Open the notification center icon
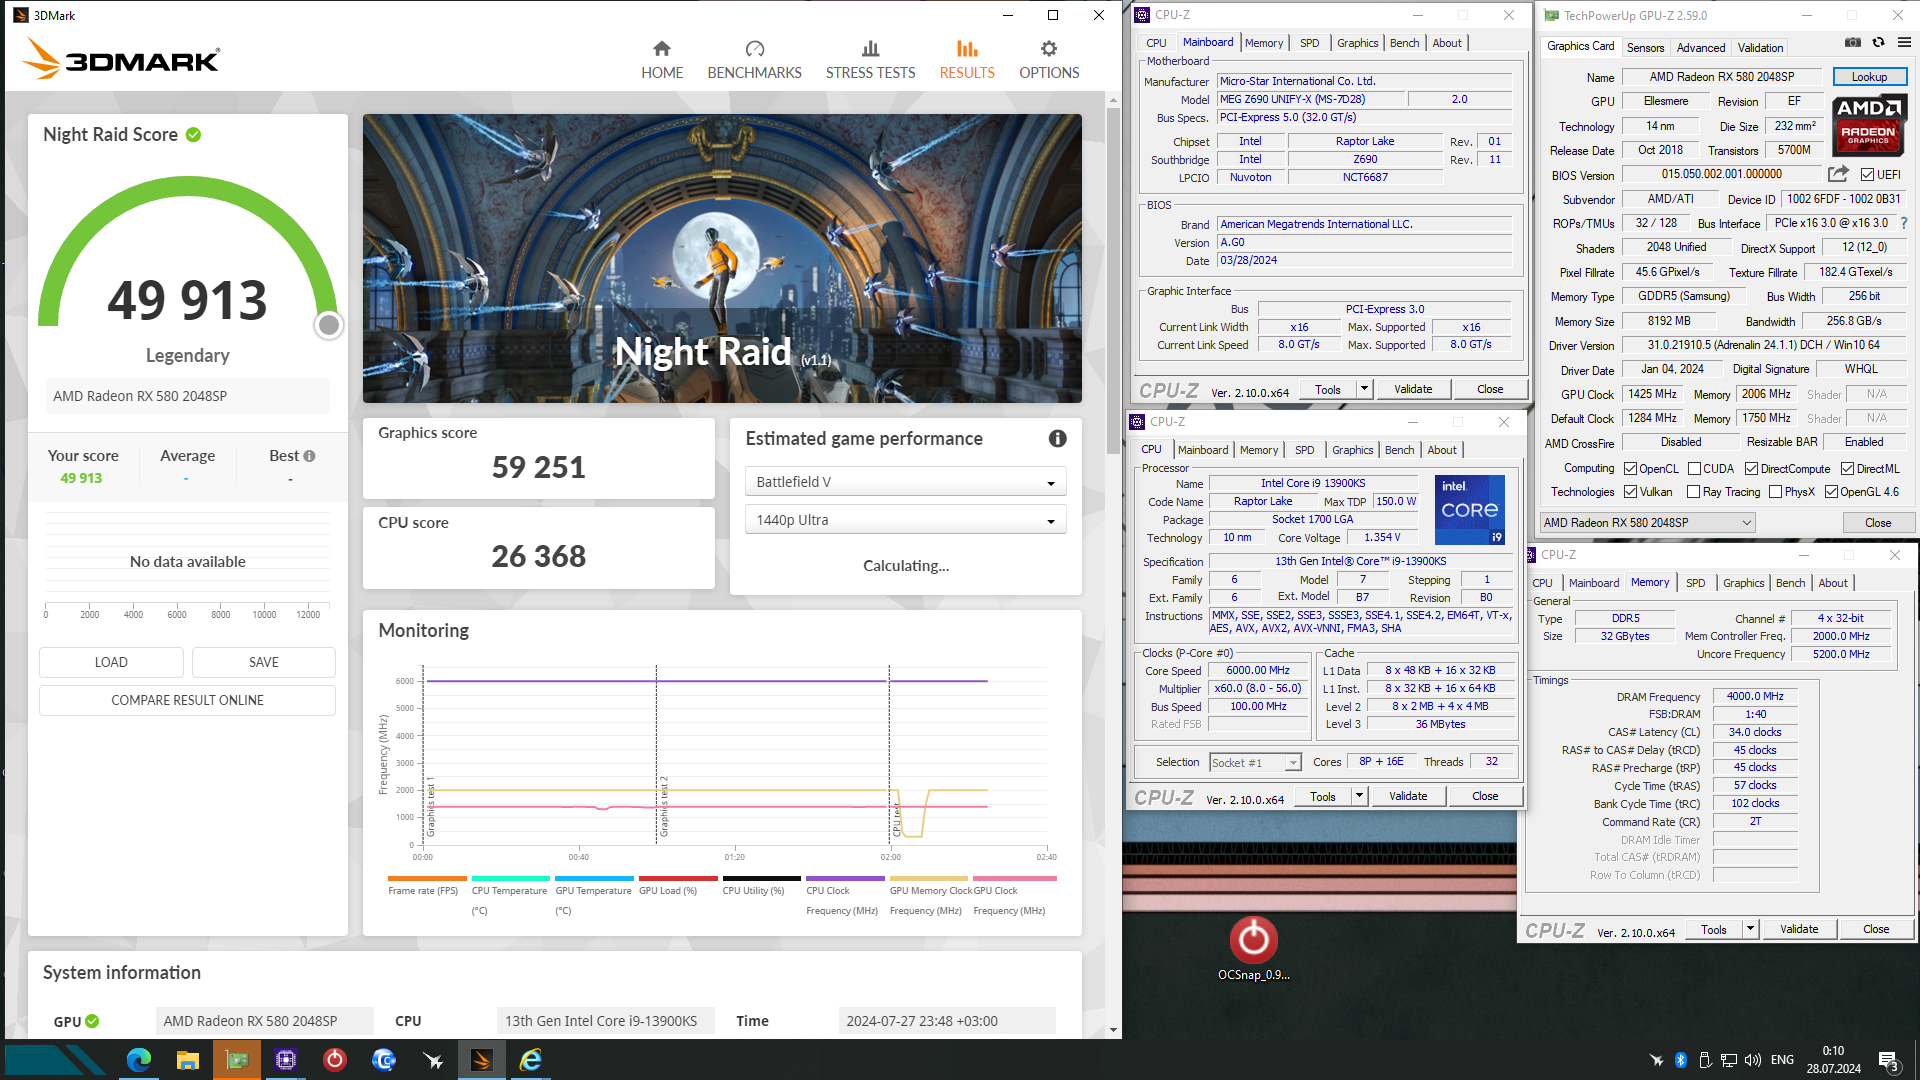Viewport: 1920px width, 1080px height. coord(1889,1061)
